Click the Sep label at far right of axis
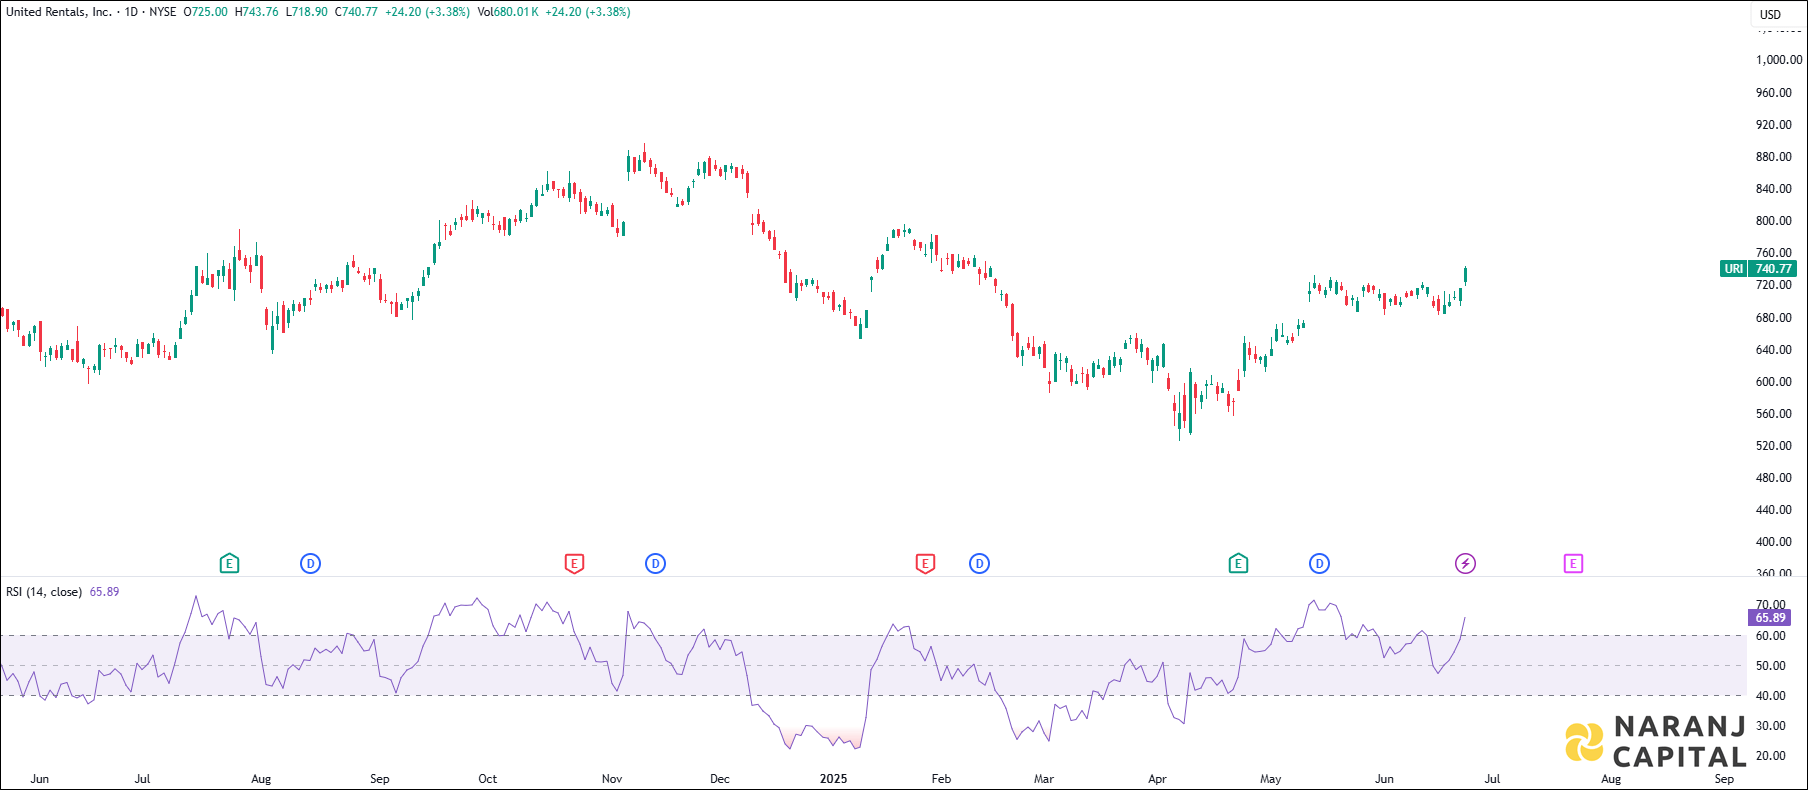Screen dimensions: 1808x790 coord(1724,779)
